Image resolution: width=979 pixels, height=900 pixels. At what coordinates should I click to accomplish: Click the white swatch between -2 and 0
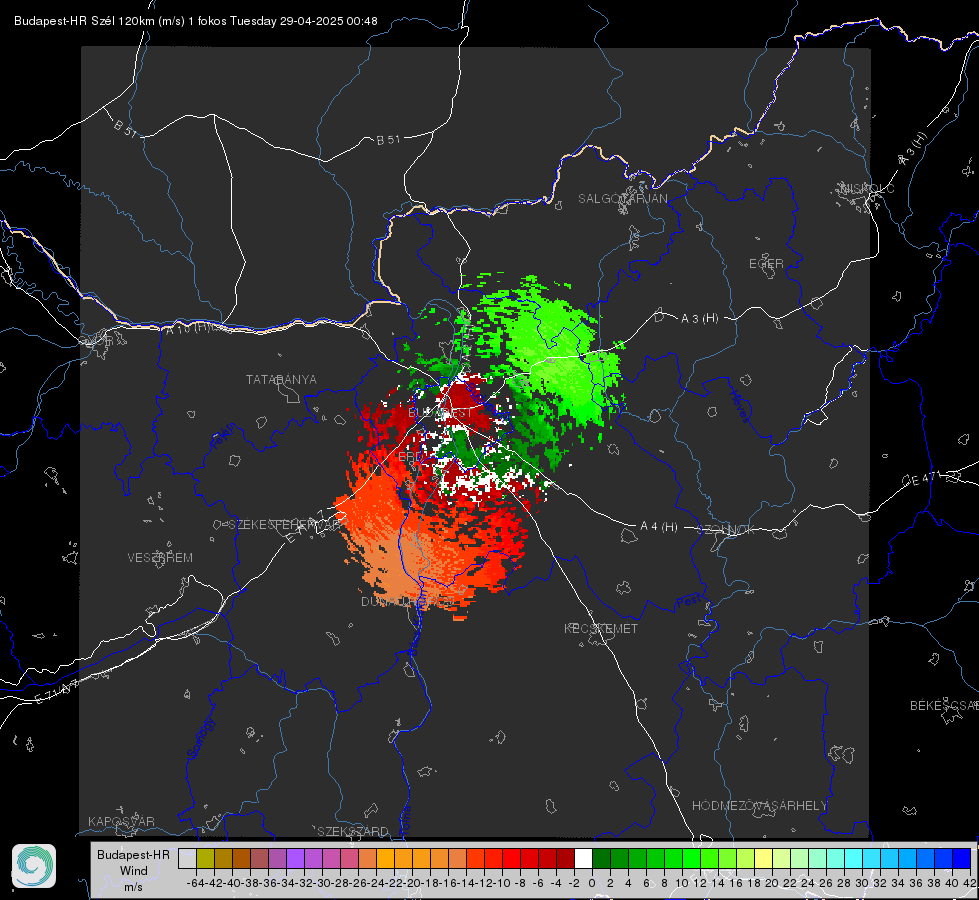(583, 858)
